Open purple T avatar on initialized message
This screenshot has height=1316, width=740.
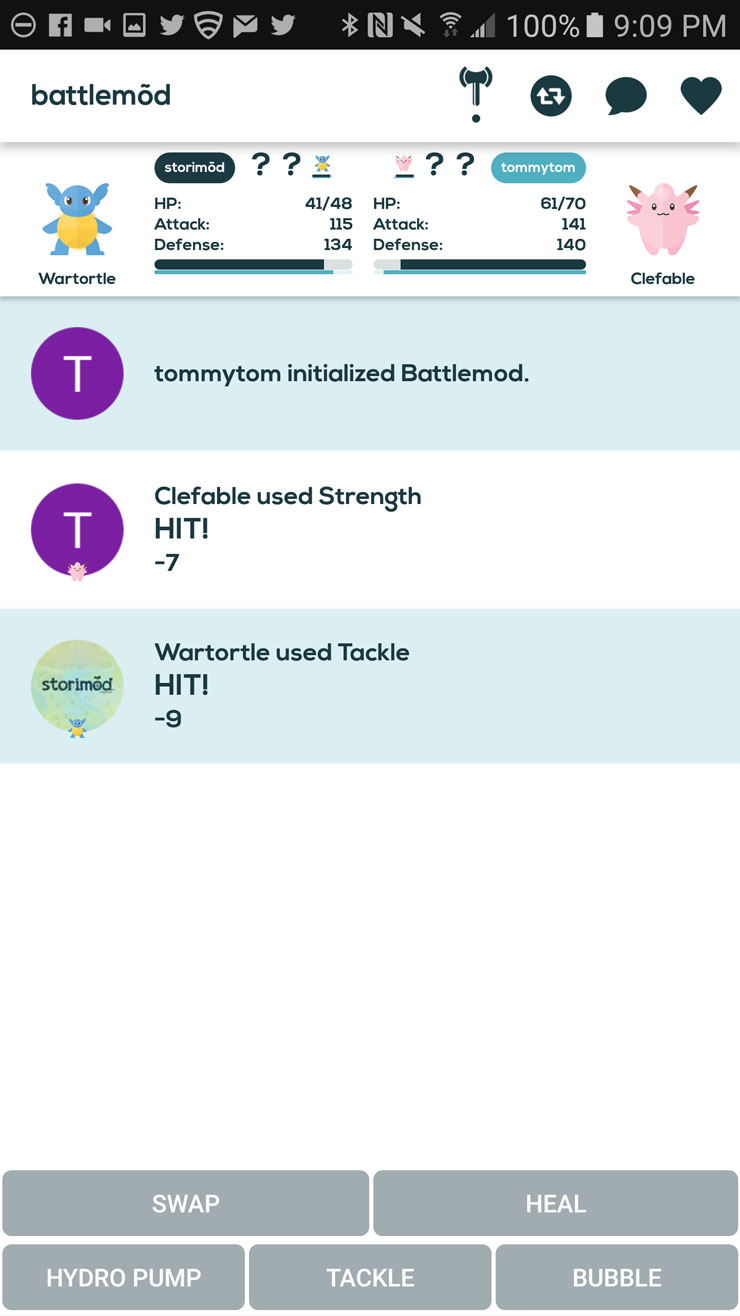point(77,373)
